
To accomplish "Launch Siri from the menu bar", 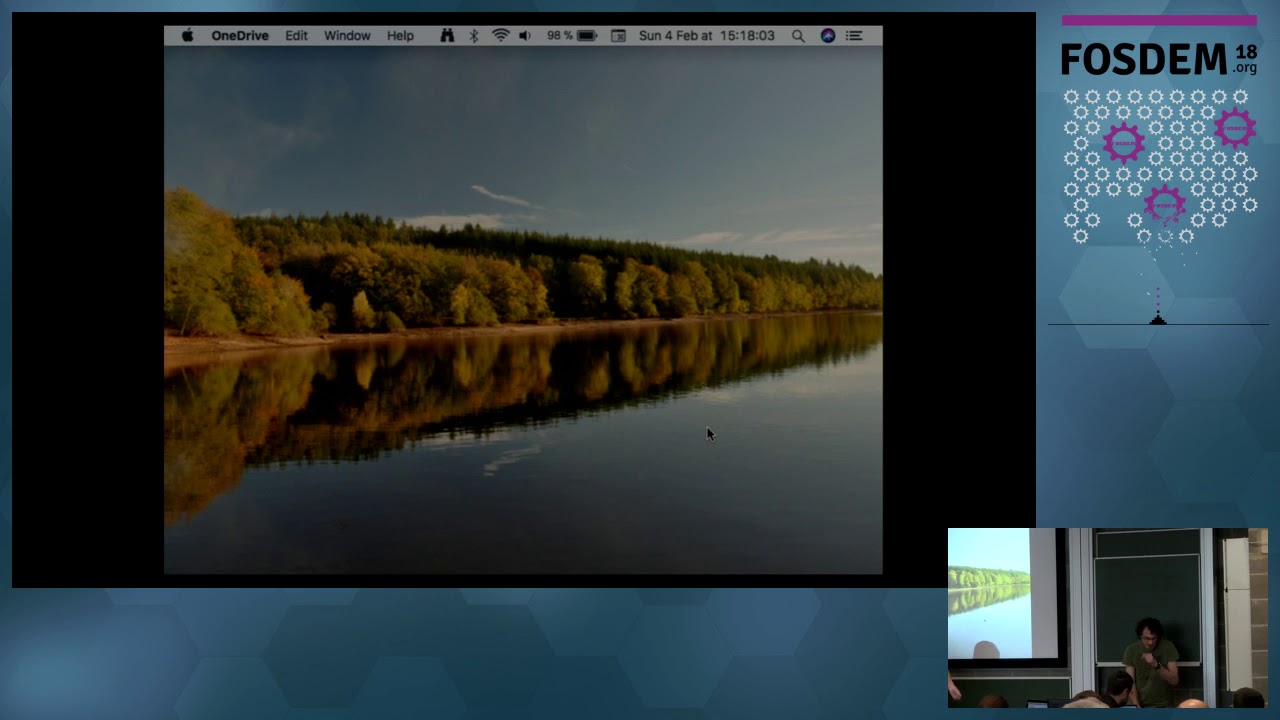I will pos(828,35).
